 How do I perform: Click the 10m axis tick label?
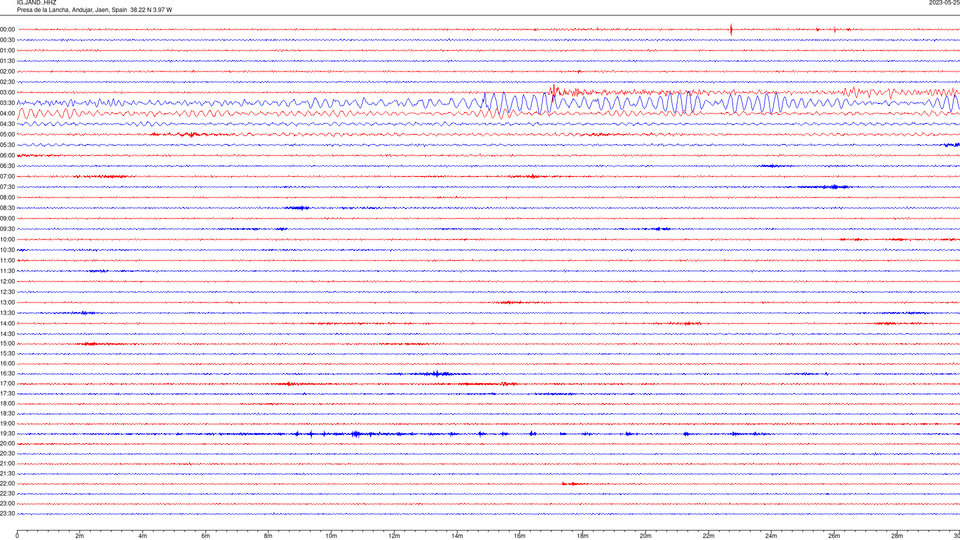331,536
